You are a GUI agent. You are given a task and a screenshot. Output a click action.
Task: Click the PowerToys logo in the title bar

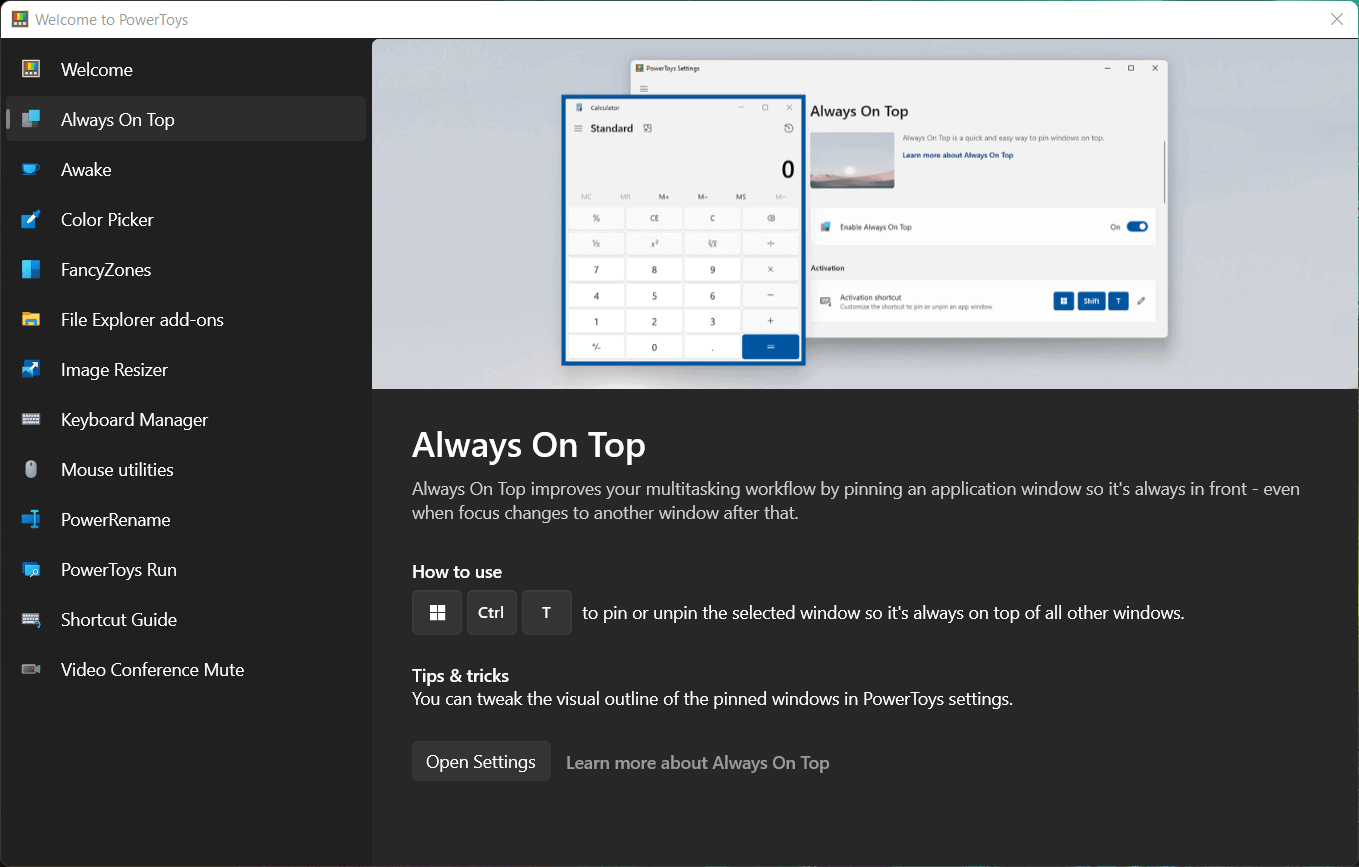pyautogui.click(x=20, y=19)
